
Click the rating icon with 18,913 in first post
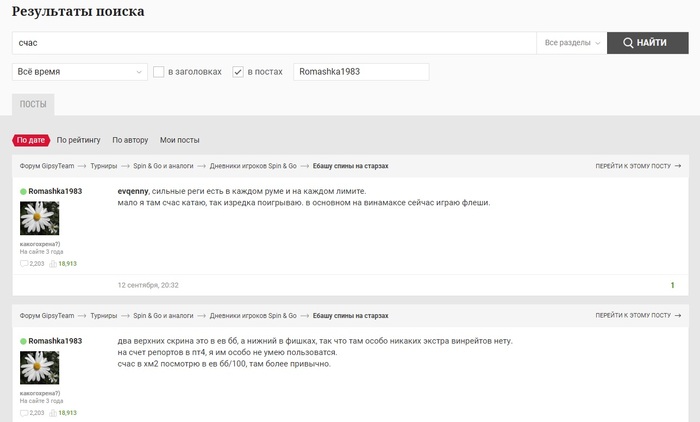coord(53,264)
